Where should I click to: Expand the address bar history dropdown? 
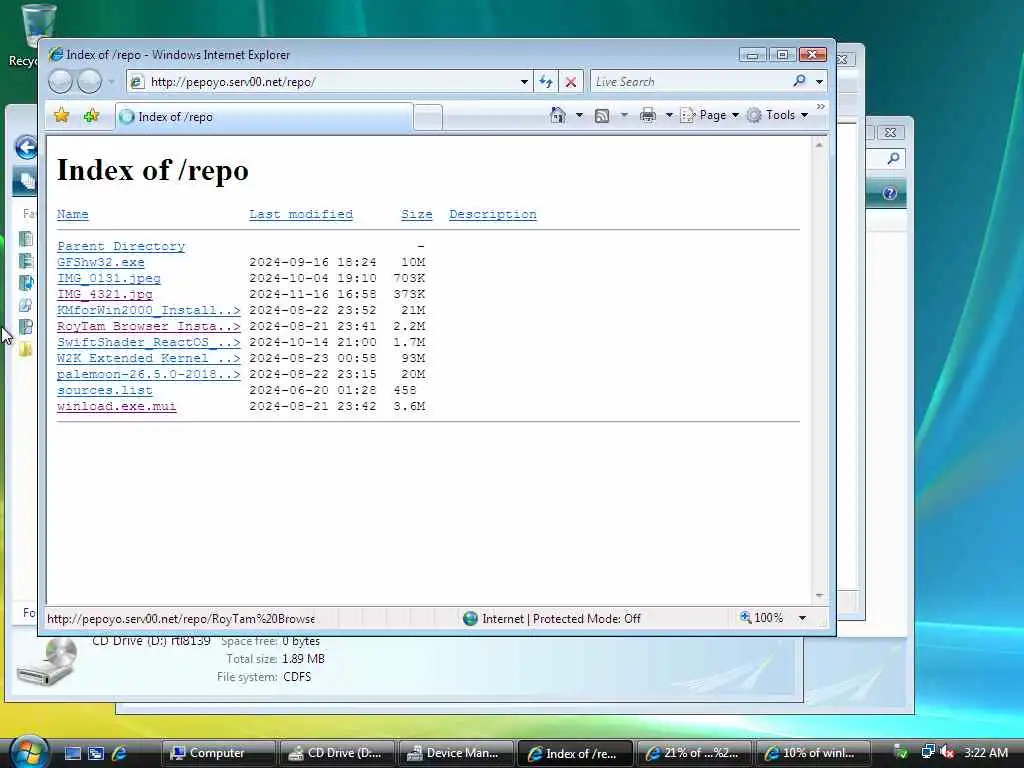pos(524,82)
